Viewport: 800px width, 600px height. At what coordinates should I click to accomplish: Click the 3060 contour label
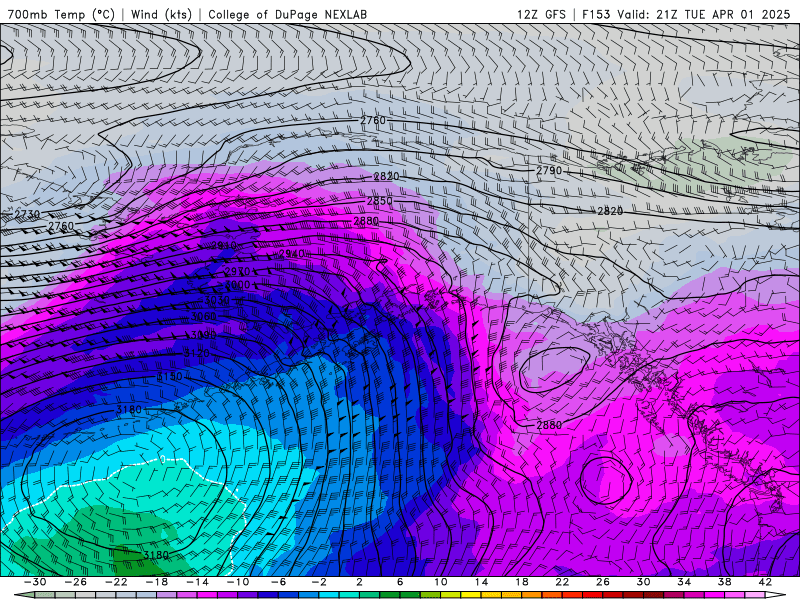pyautogui.click(x=204, y=317)
